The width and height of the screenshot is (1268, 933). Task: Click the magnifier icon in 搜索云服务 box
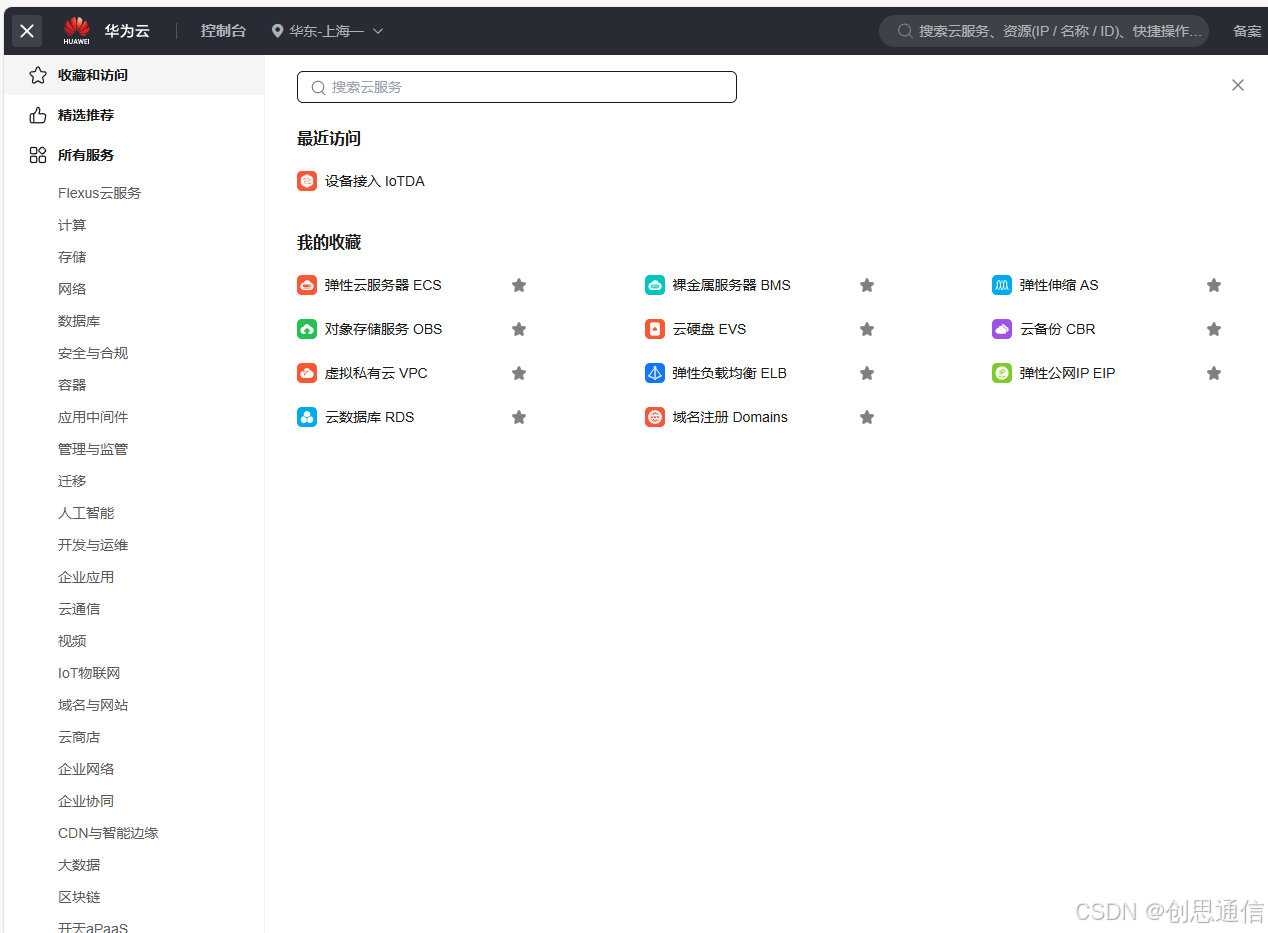pos(319,87)
